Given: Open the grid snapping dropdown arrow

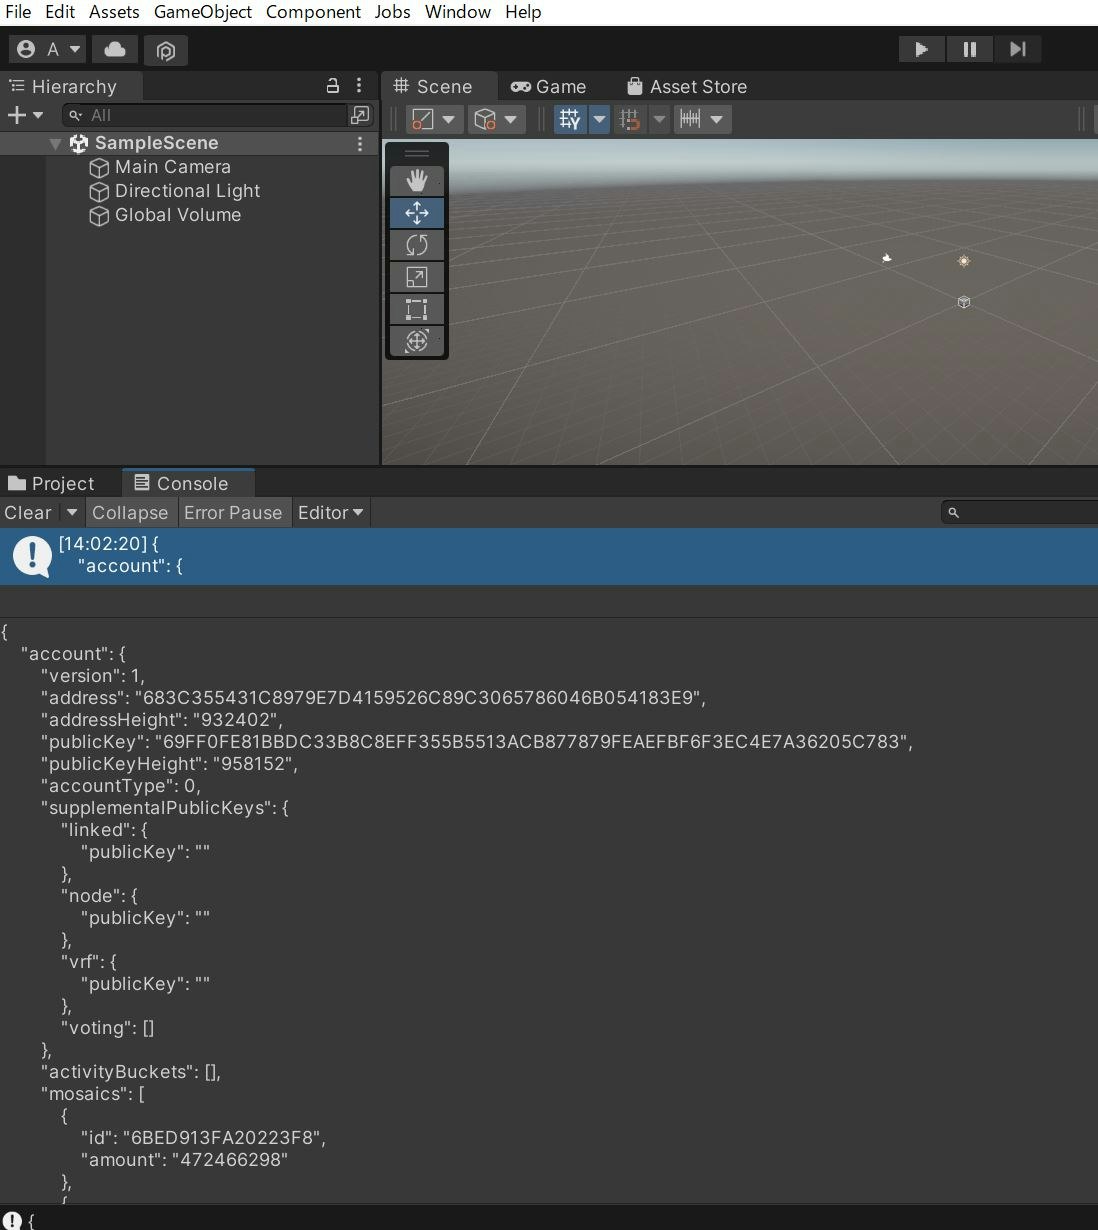Looking at the screenshot, I should point(659,119).
